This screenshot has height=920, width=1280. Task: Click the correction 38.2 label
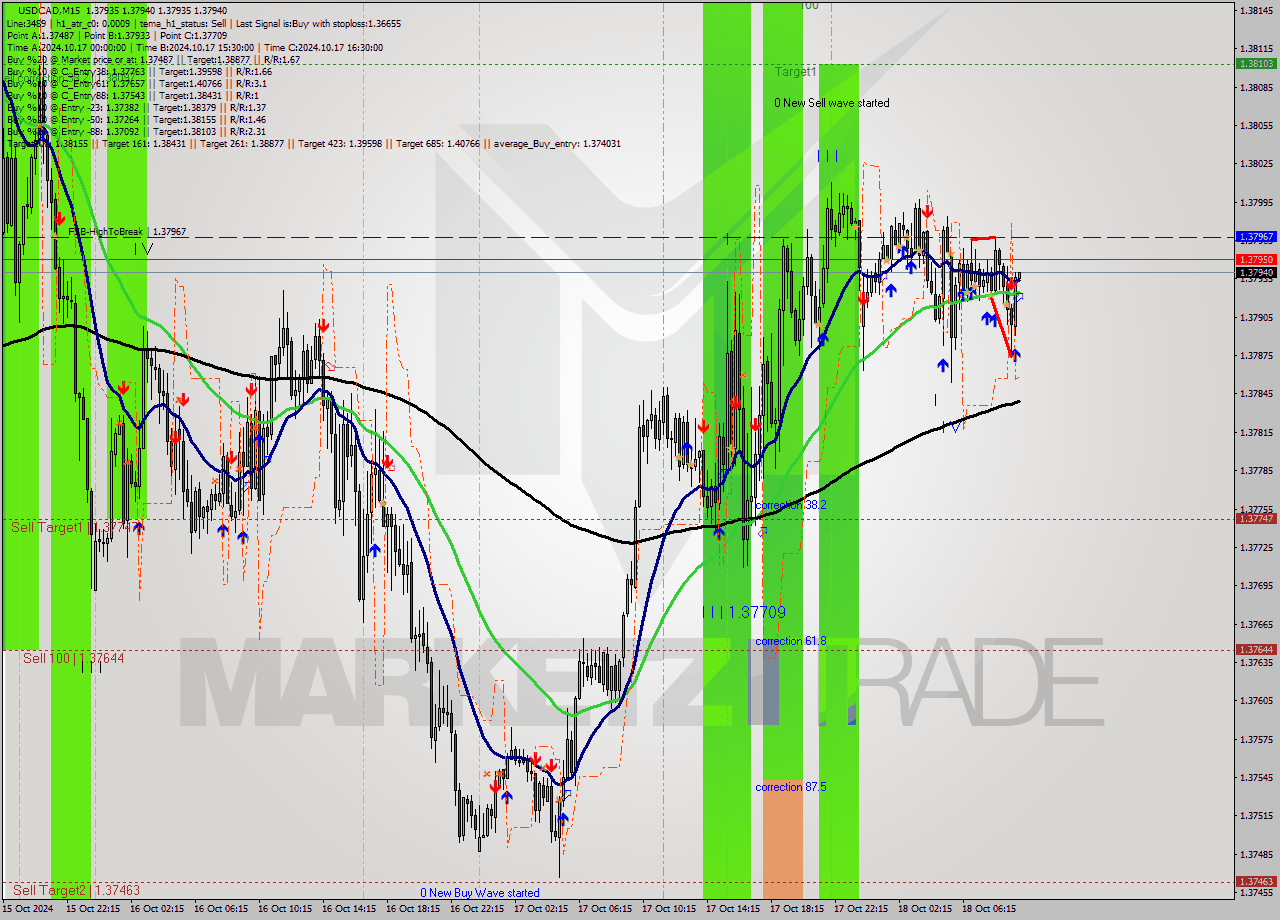click(x=791, y=505)
